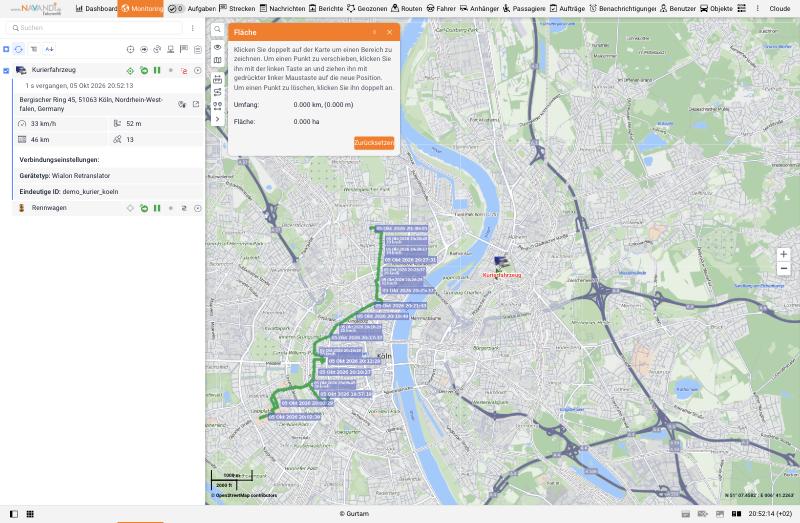The width and height of the screenshot is (800, 523).
Task: Click the Zurücksetzen button
Action: (374, 143)
